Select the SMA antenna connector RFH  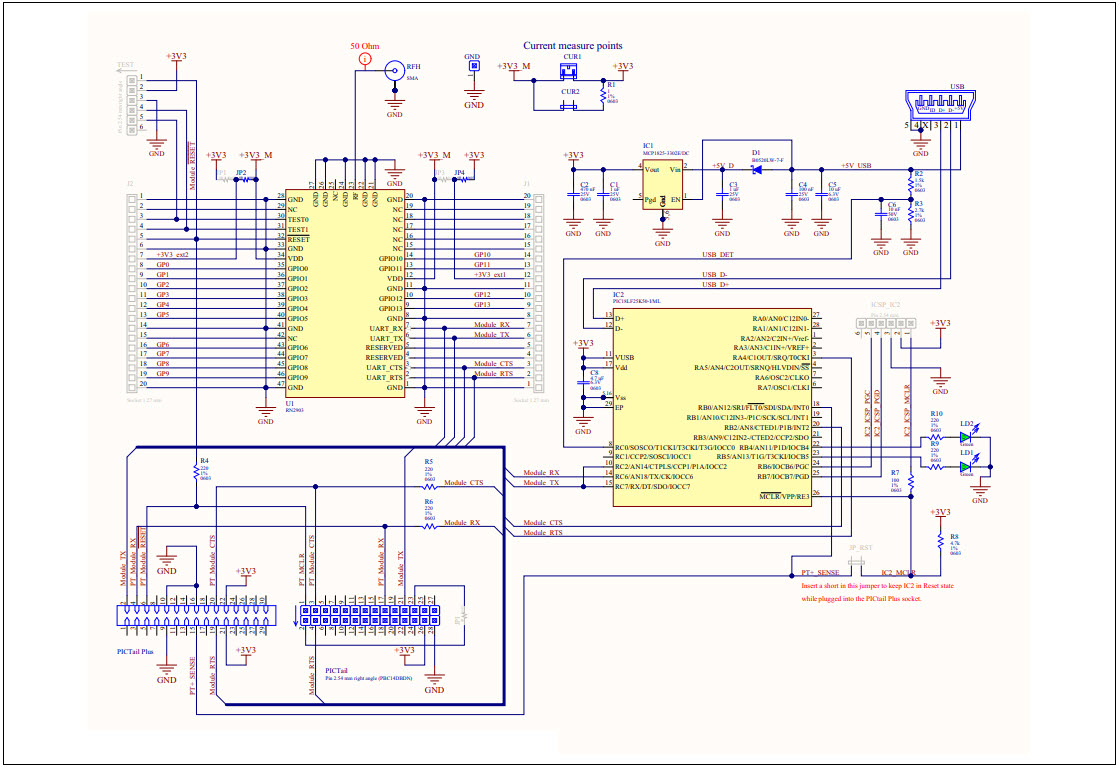(x=394, y=70)
